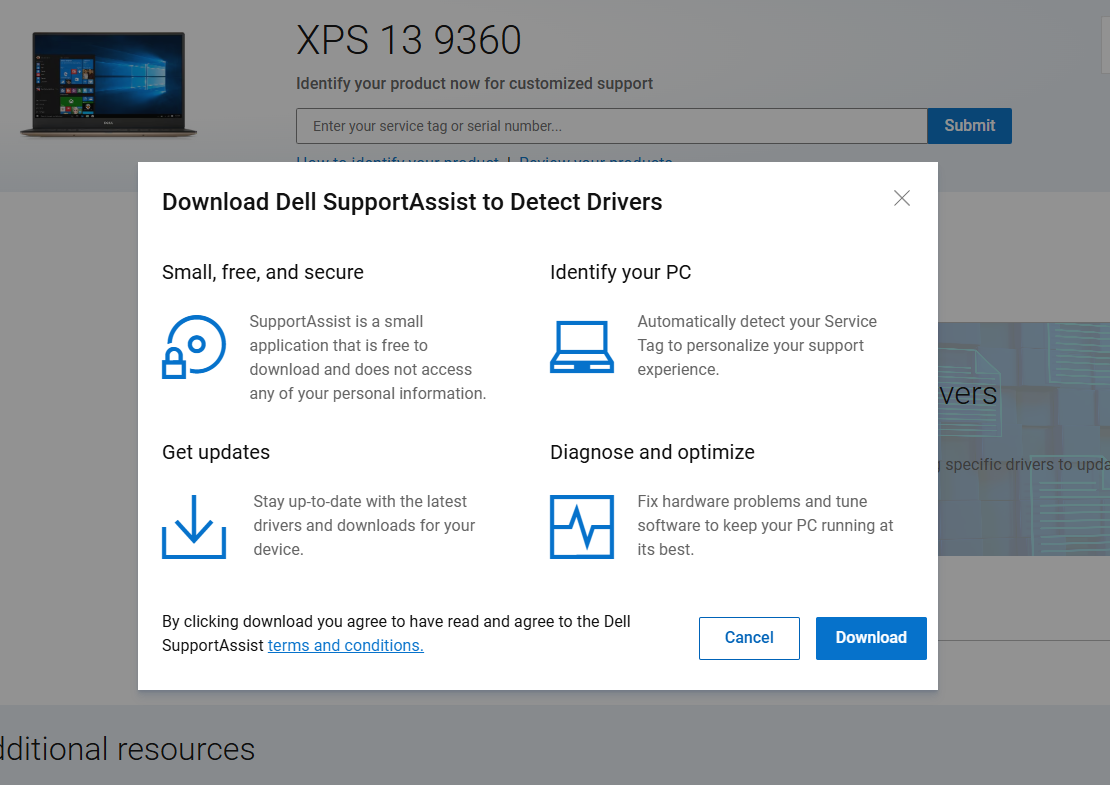Click the download arrow Get updates icon
Image resolution: width=1110 pixels, height=785 pixels.
[x=194, y=527]
